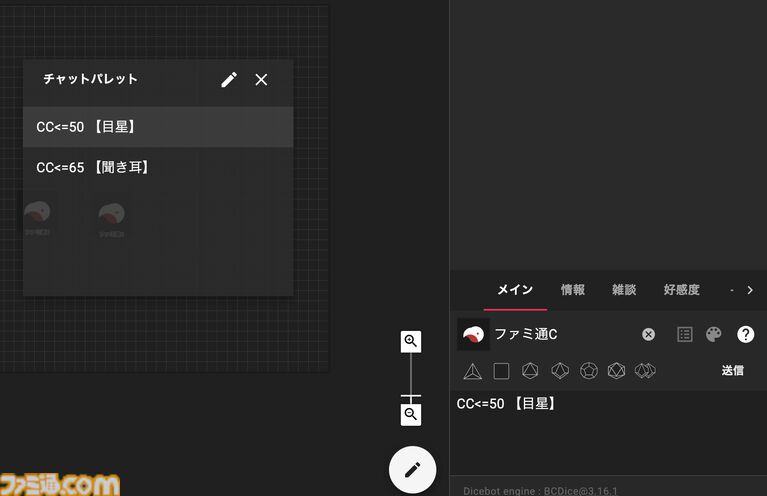The width and height of the screenshot is (767, 496).
Task: Select palette entry CC<=50 【目星】
Action: click(158, 127)
